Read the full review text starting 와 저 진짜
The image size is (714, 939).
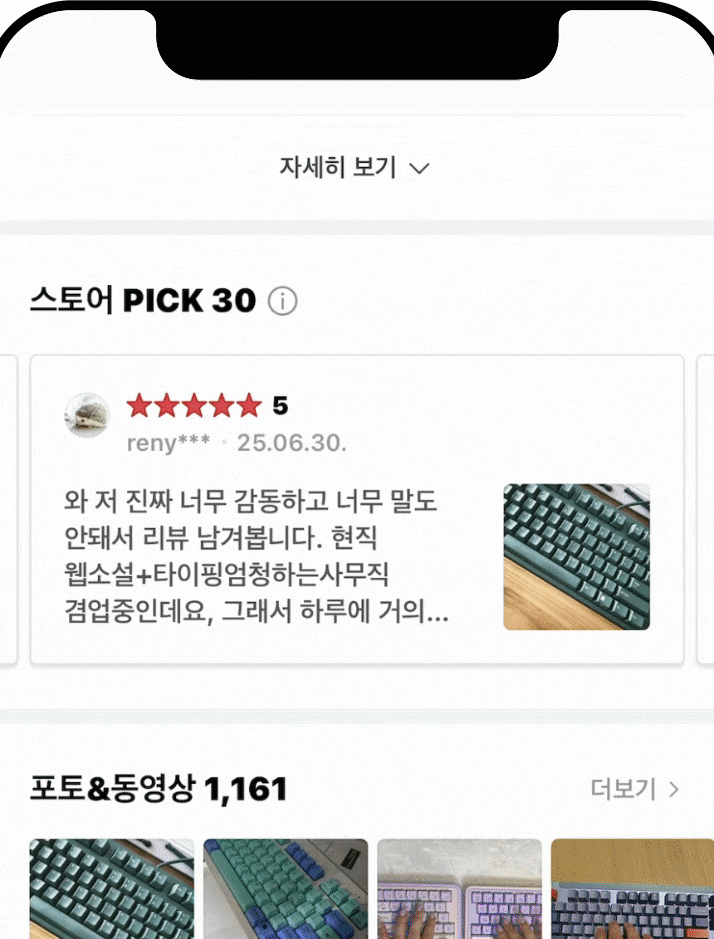[255, 557]
